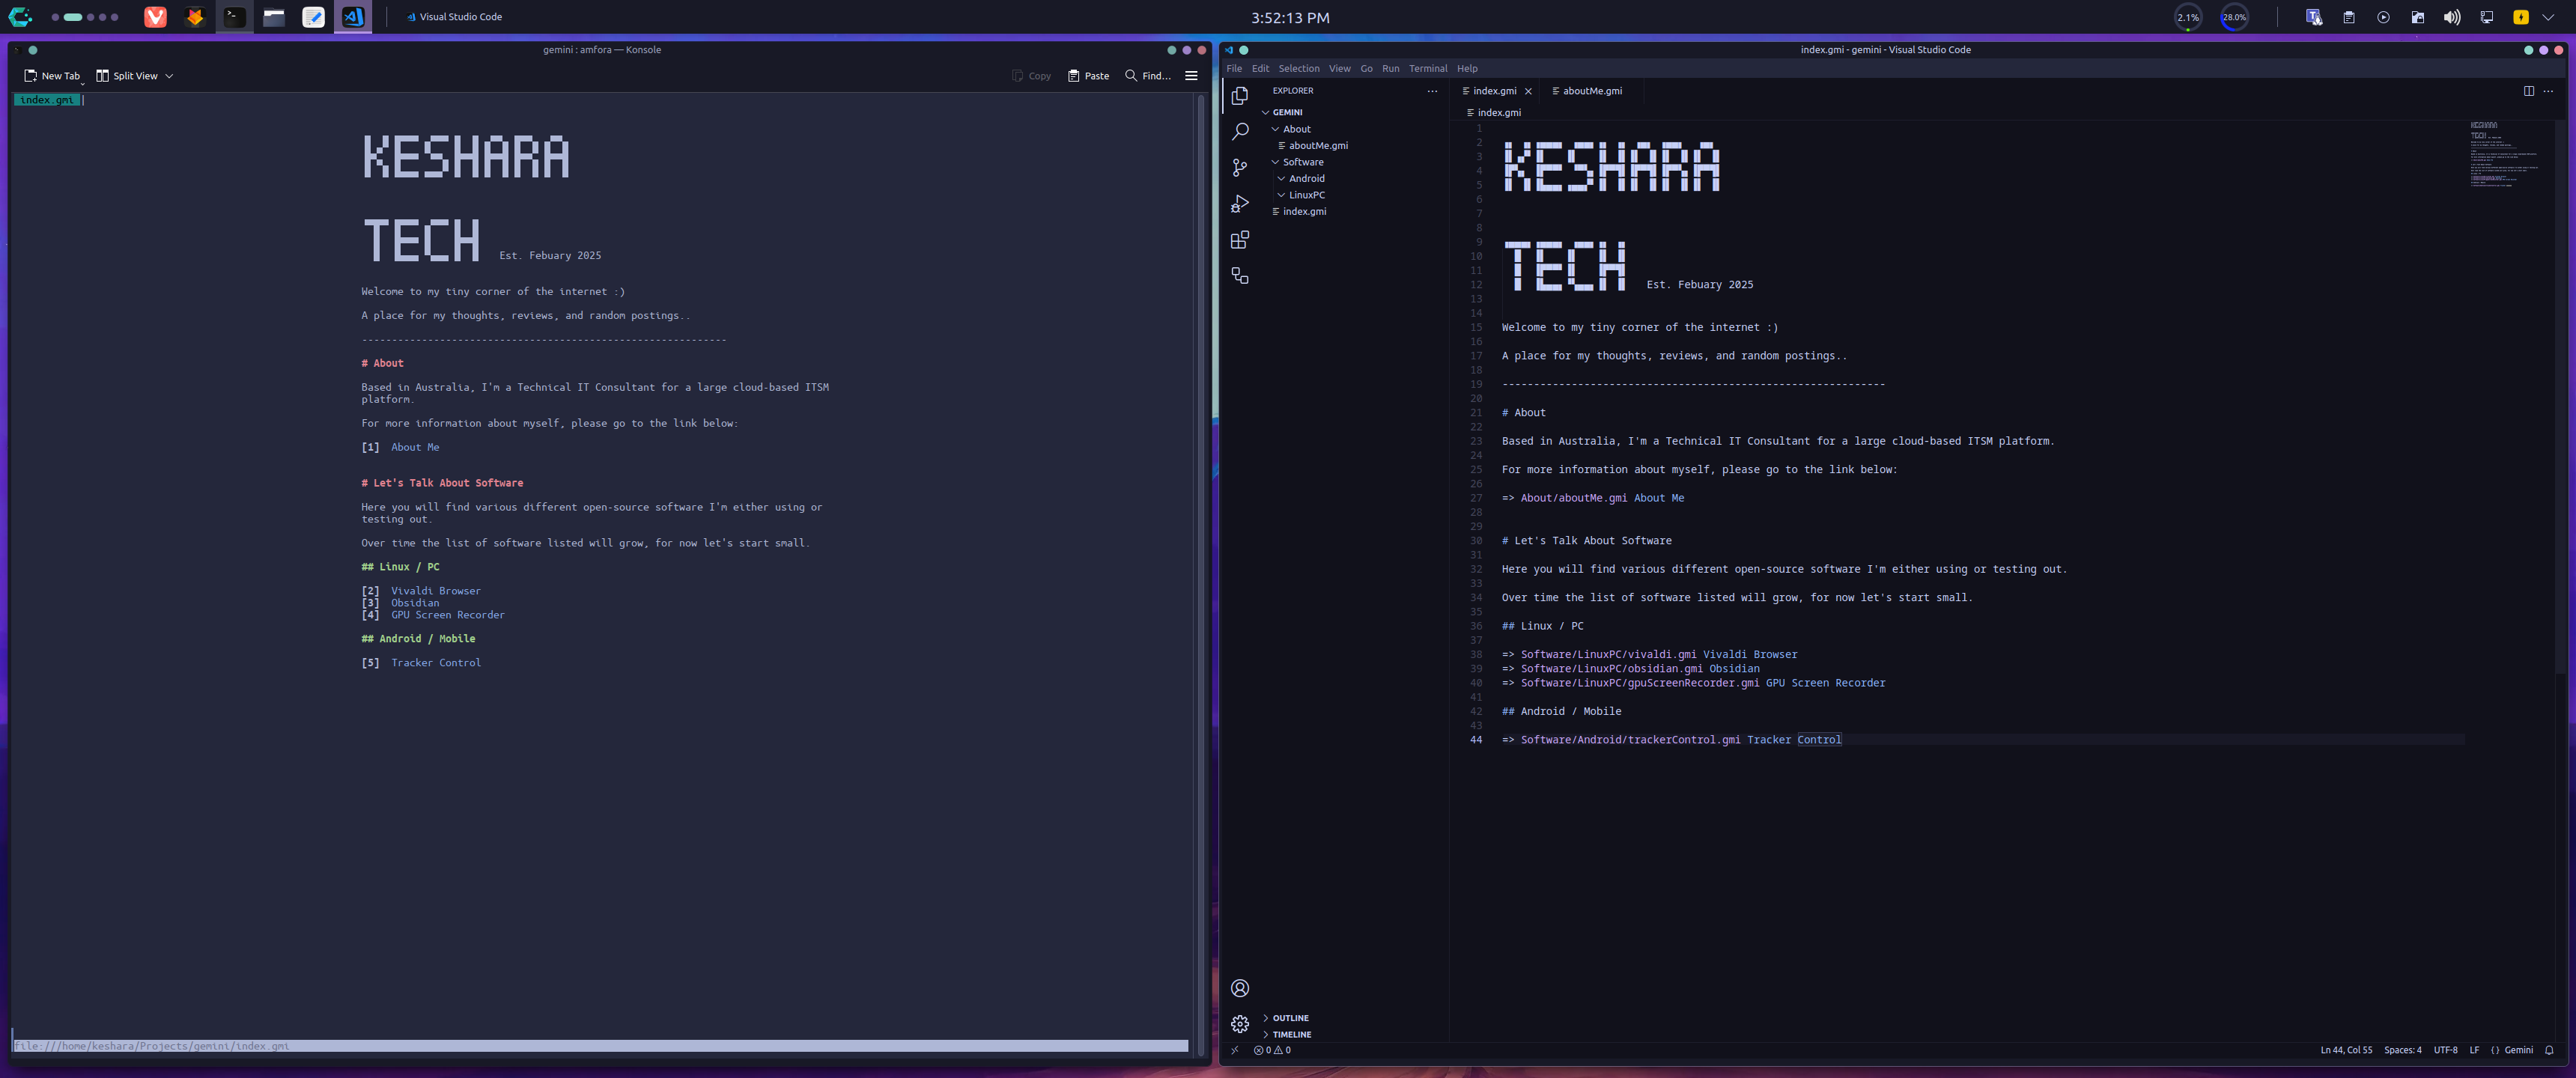Open the Help menu in VS Code
This screenshot has width=2576, height=1078.
pyautogui.click(x=1467, y=69)
